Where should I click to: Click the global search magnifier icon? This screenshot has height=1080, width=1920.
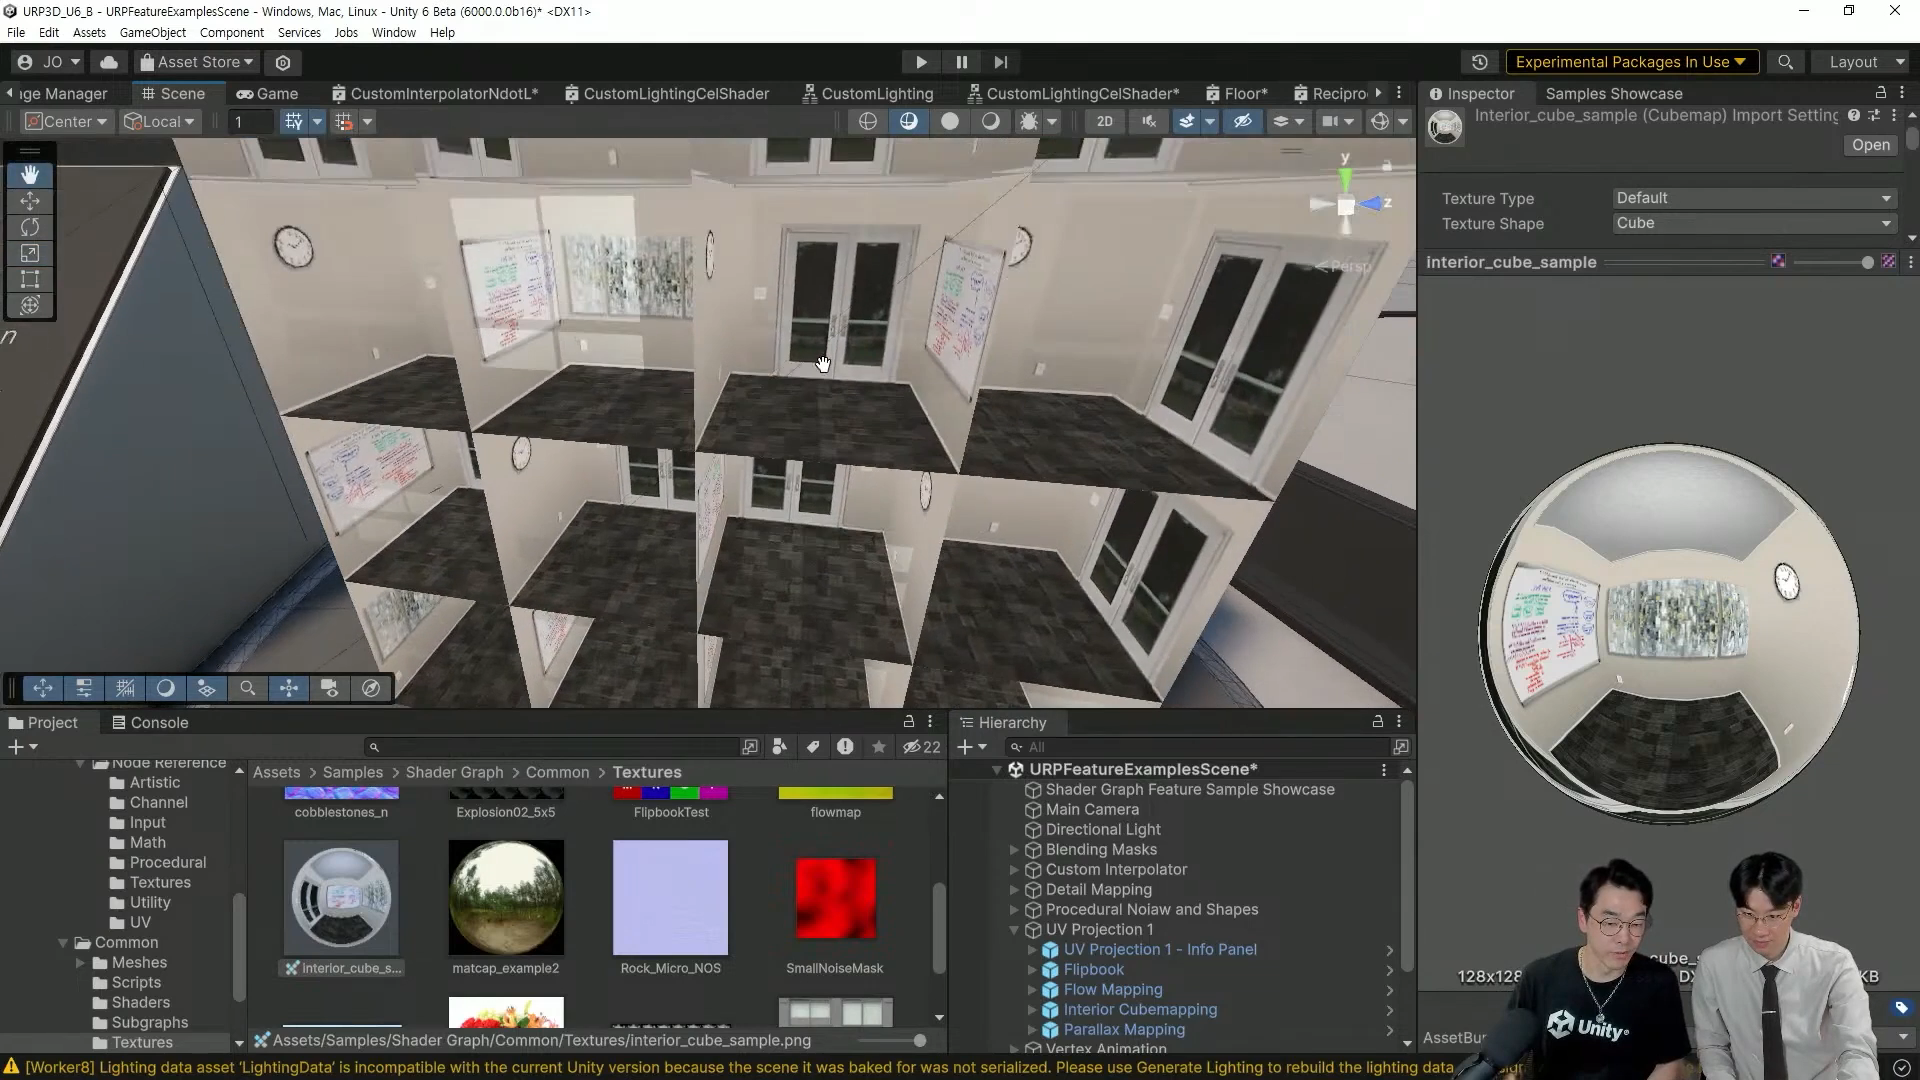coord(1785,62)
